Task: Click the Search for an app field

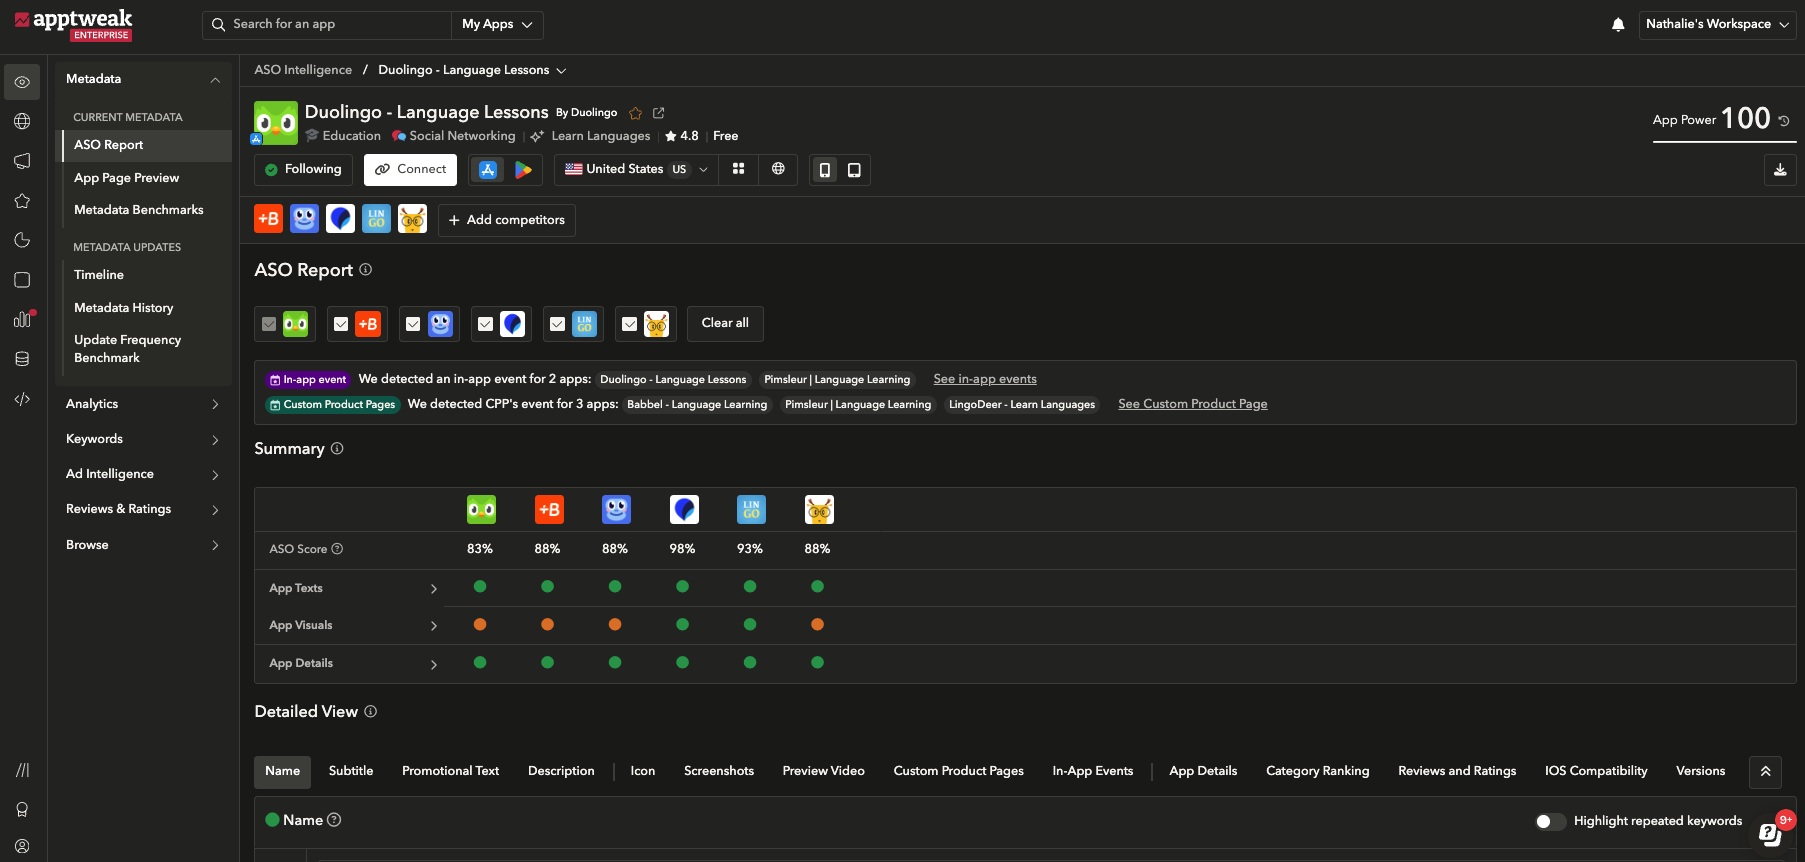Action: pos(327,25)
